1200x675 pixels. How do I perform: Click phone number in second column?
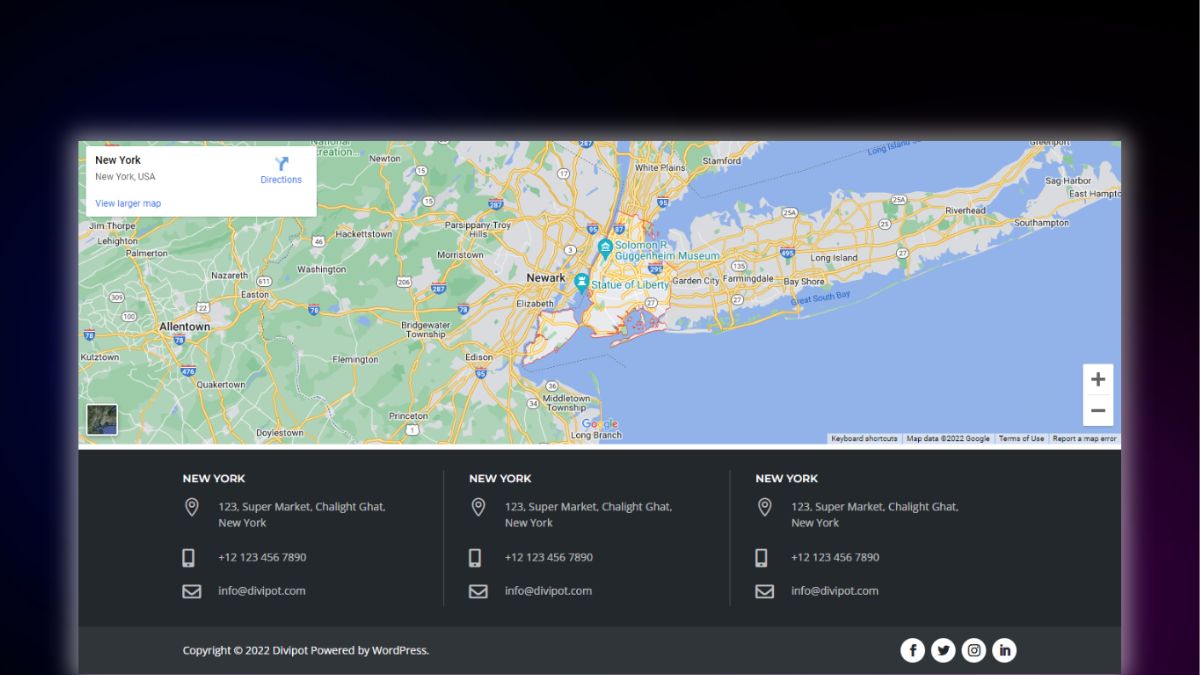(549, 557)
